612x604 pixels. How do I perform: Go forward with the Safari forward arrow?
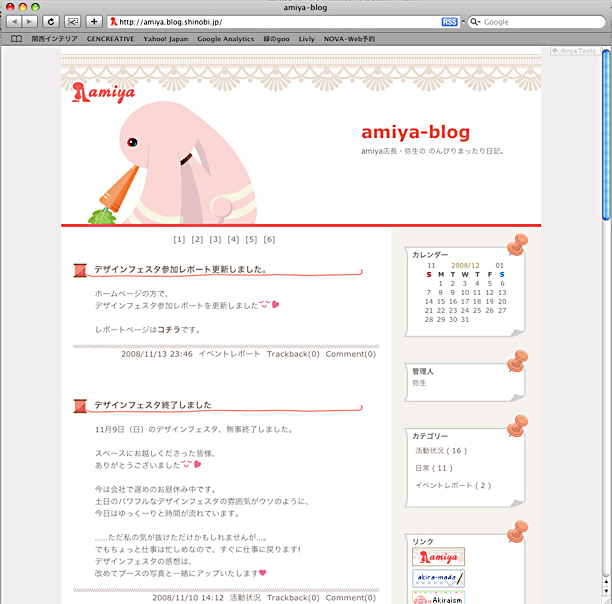click(x=30, y=21)
